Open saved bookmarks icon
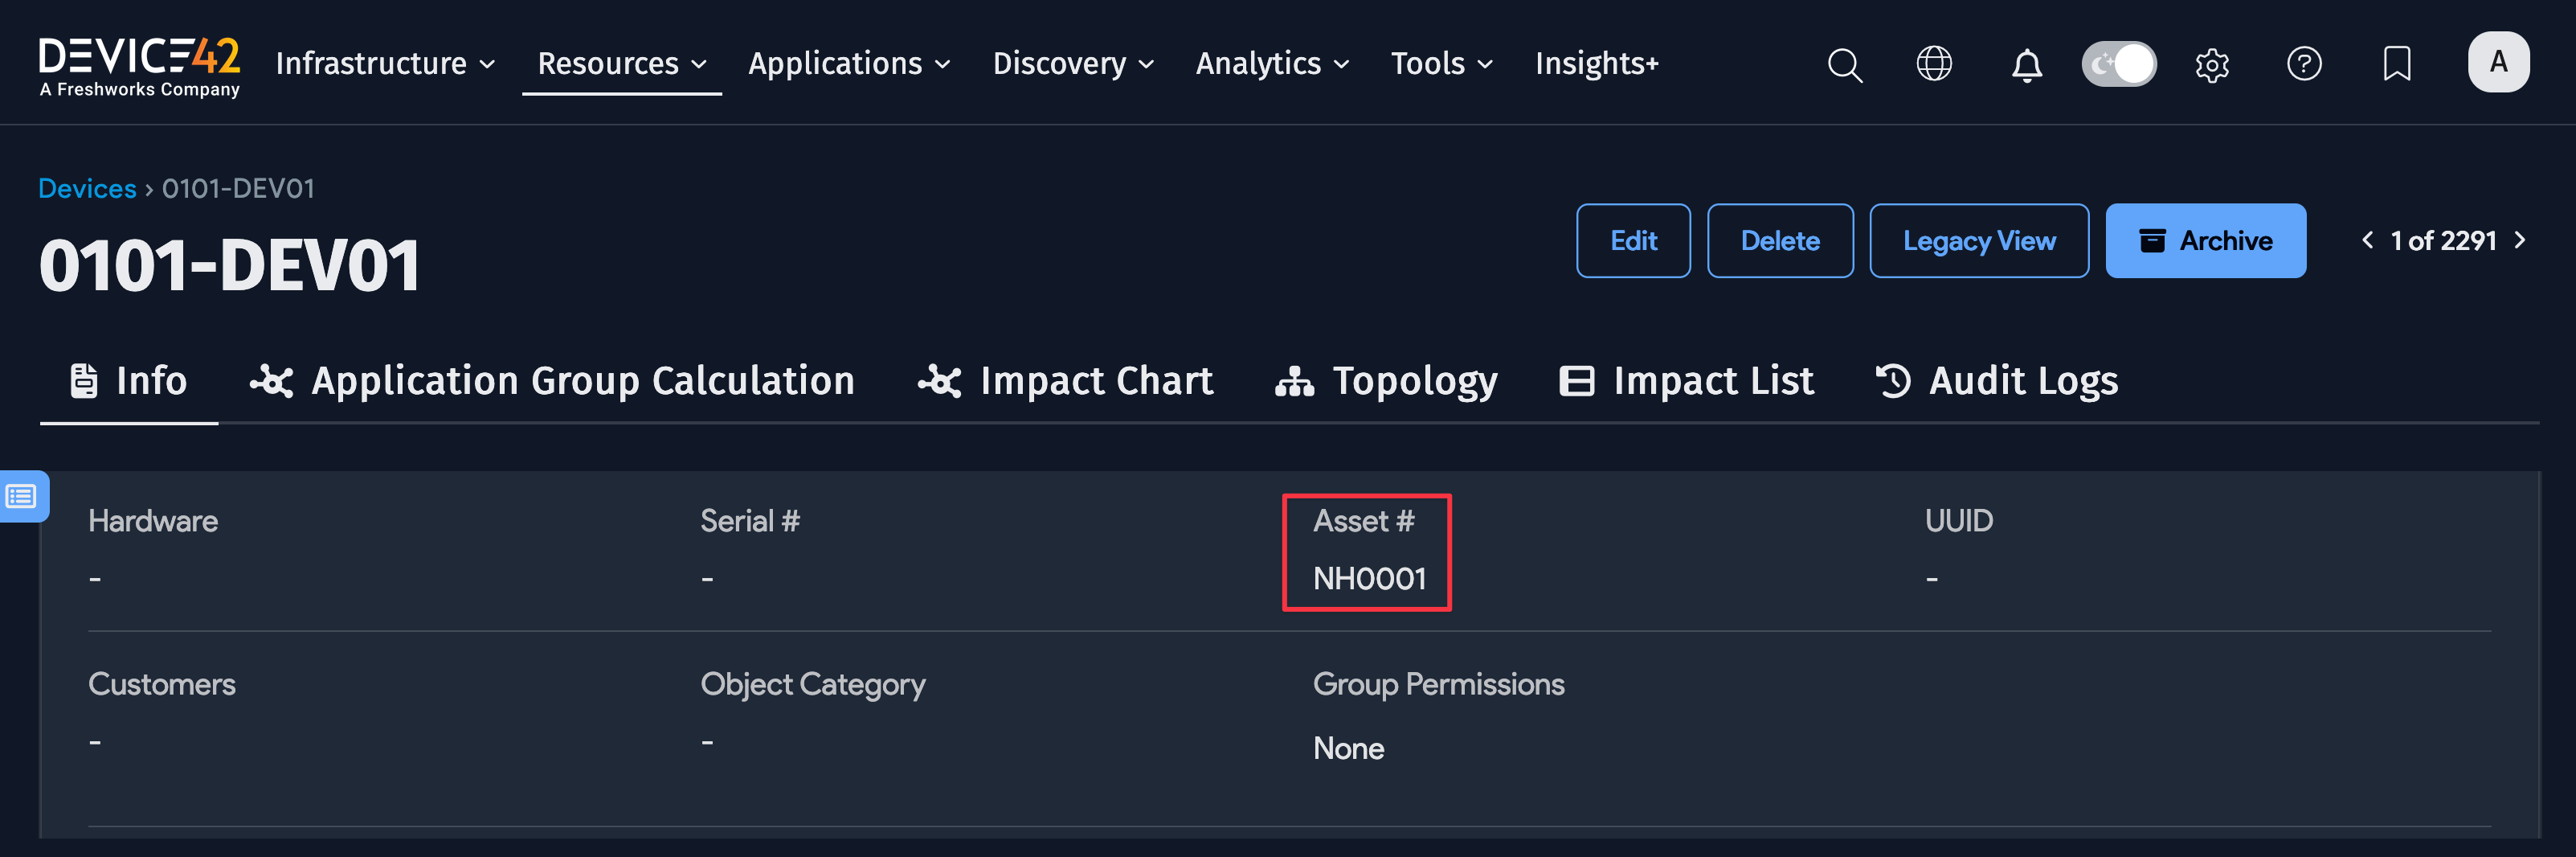Screen dimensions: 2576x857 pos(2396,64)
